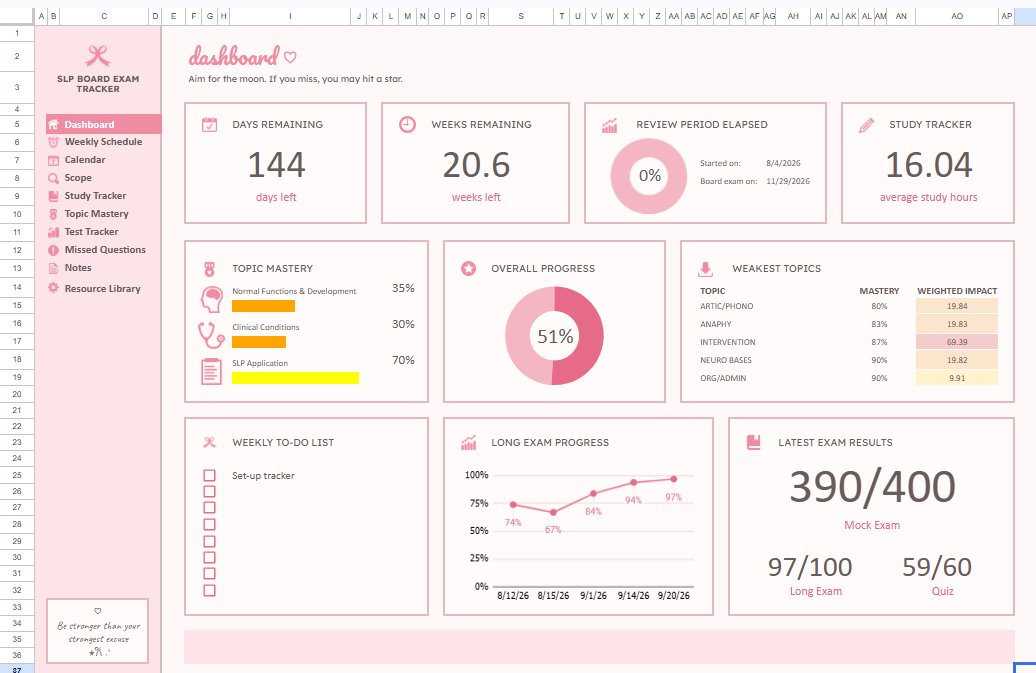The height and width of the screenshot is (673, 1036).
Task: Click the 390/400 mock exam score
Action: tap(872, 487)
